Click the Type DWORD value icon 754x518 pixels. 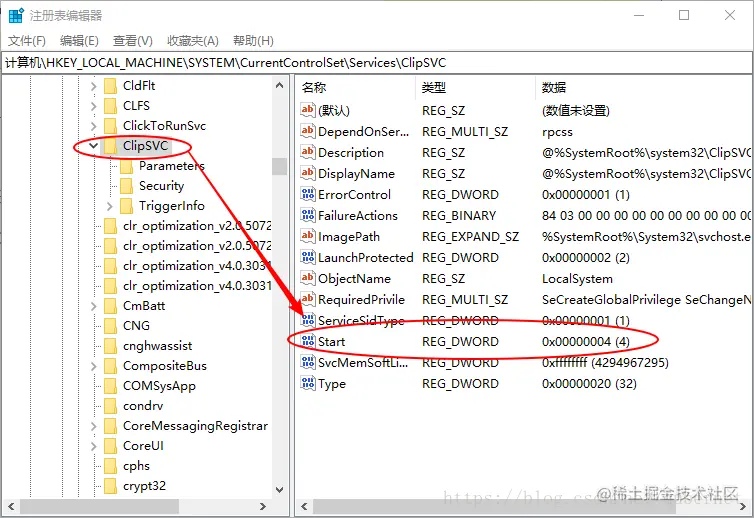click(x=308, y=383)
